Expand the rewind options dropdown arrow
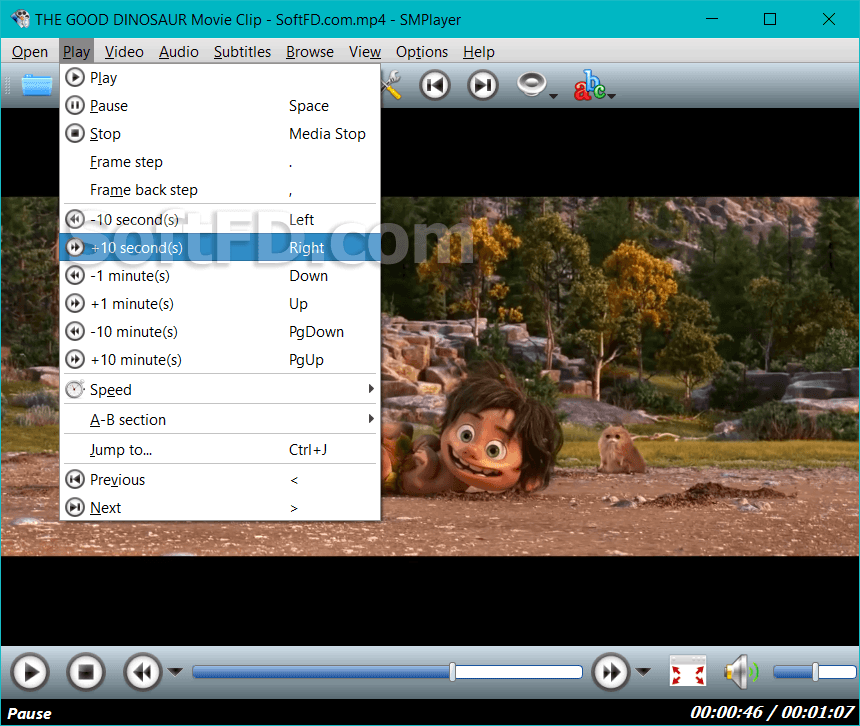This screenshot has width=860, height=726. 175,672
